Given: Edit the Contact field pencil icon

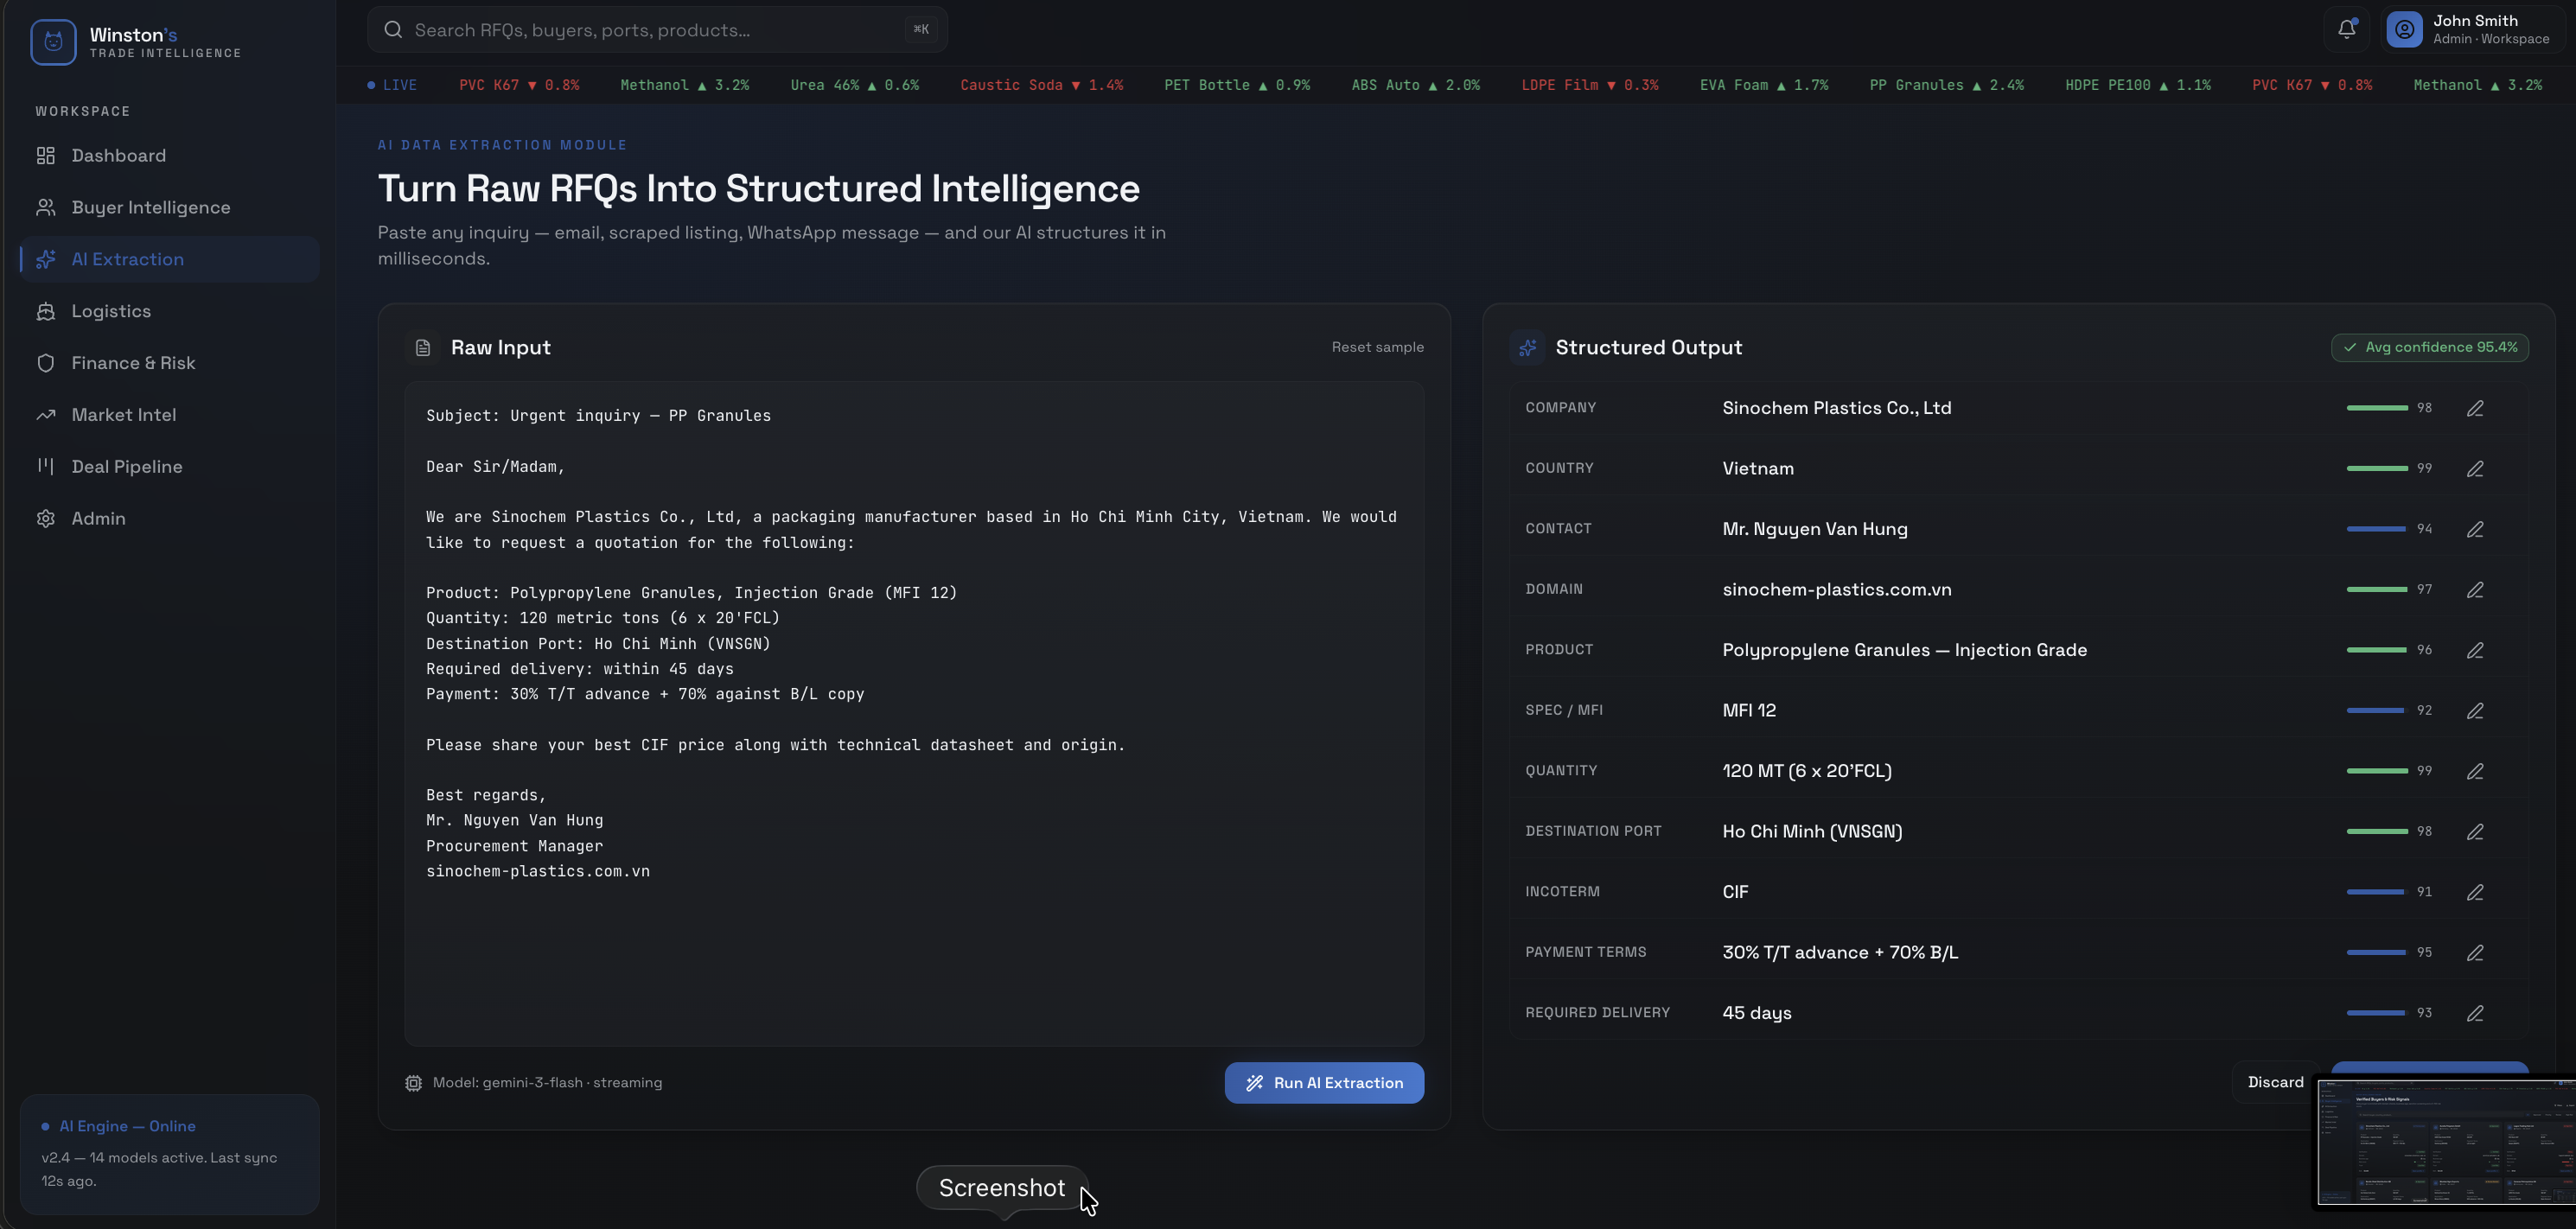Looking at the screenshot, I should [x=2475, y=529].
